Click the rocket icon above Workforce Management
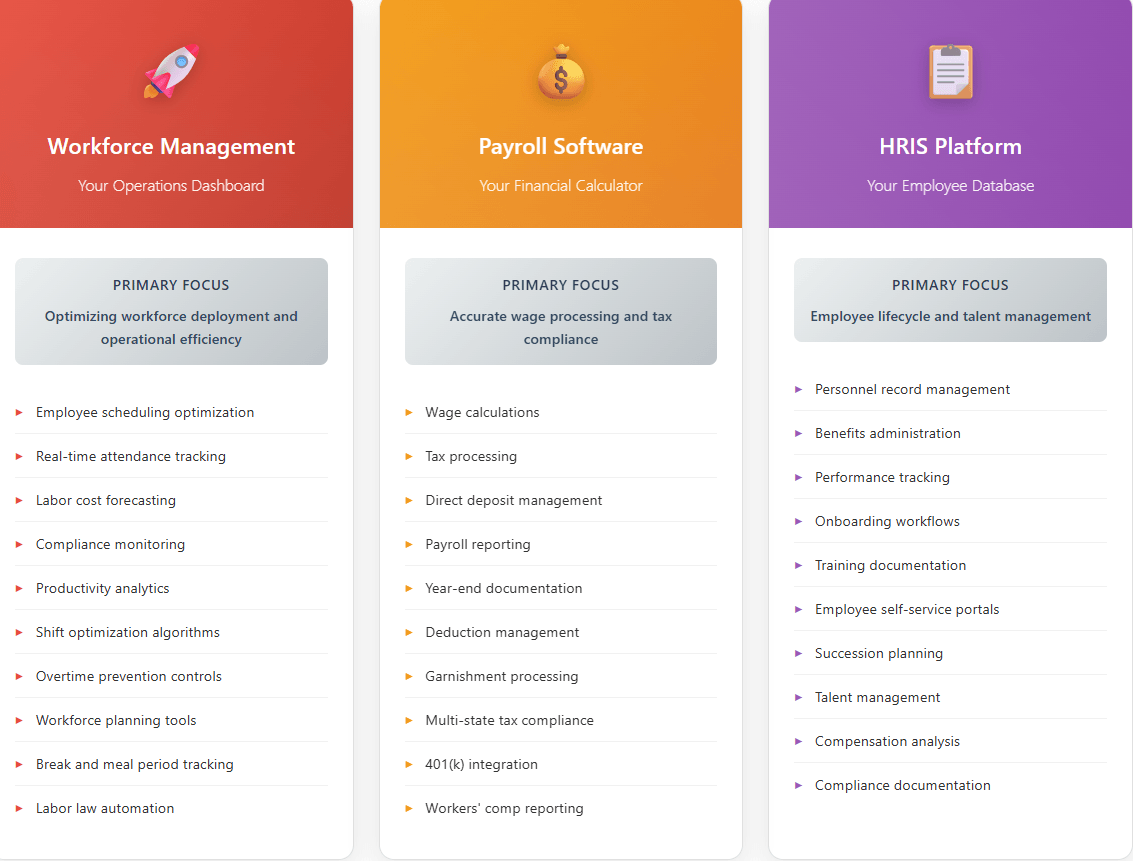 [171, 72]
